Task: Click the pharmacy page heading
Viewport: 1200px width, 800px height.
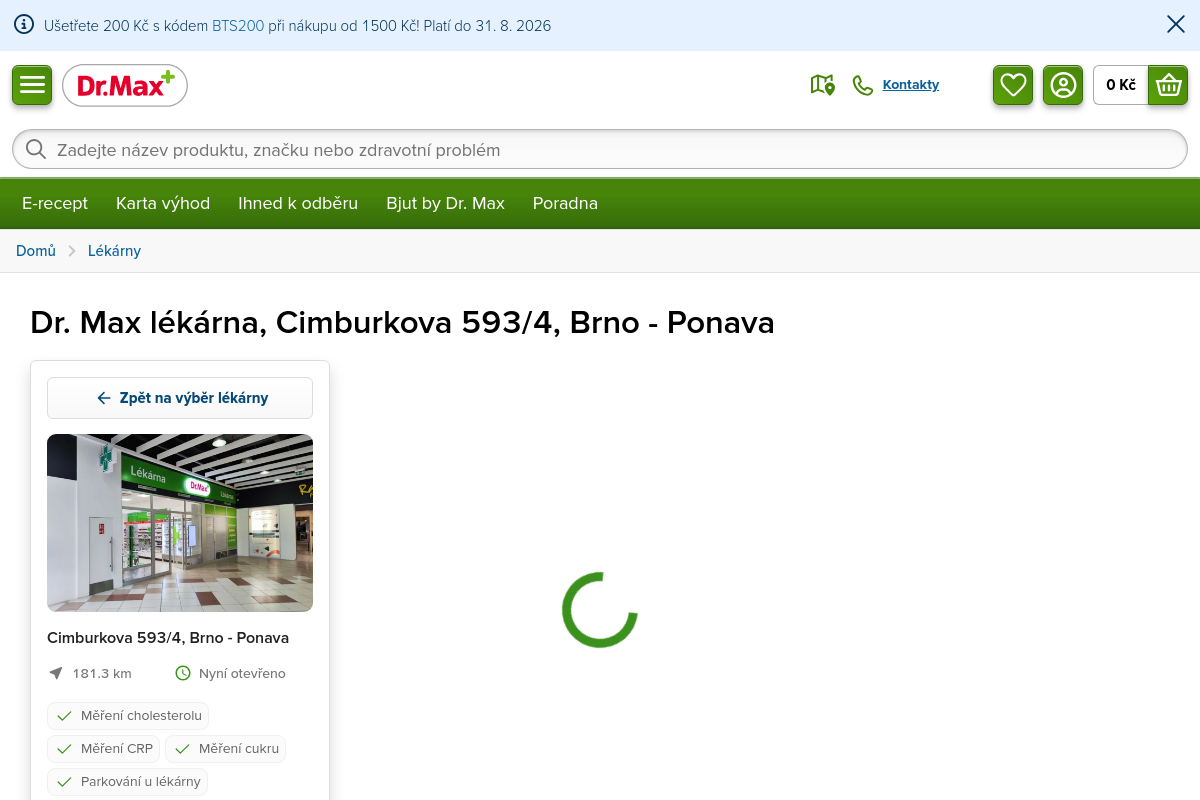Action: tap(402, 323)
